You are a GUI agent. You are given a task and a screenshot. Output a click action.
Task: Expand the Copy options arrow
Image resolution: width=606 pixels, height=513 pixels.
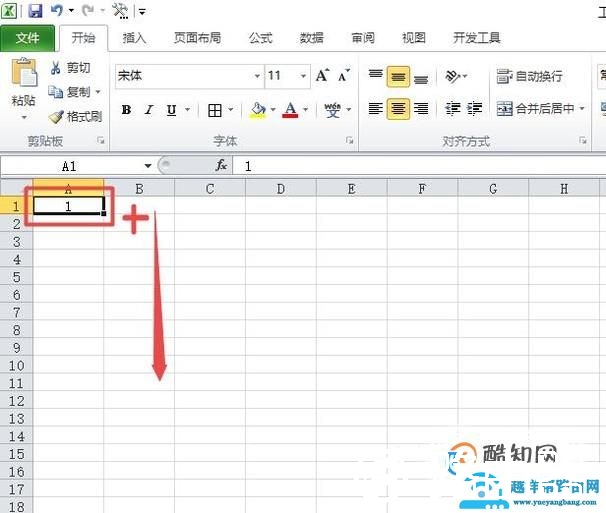[x=98, y=92]
